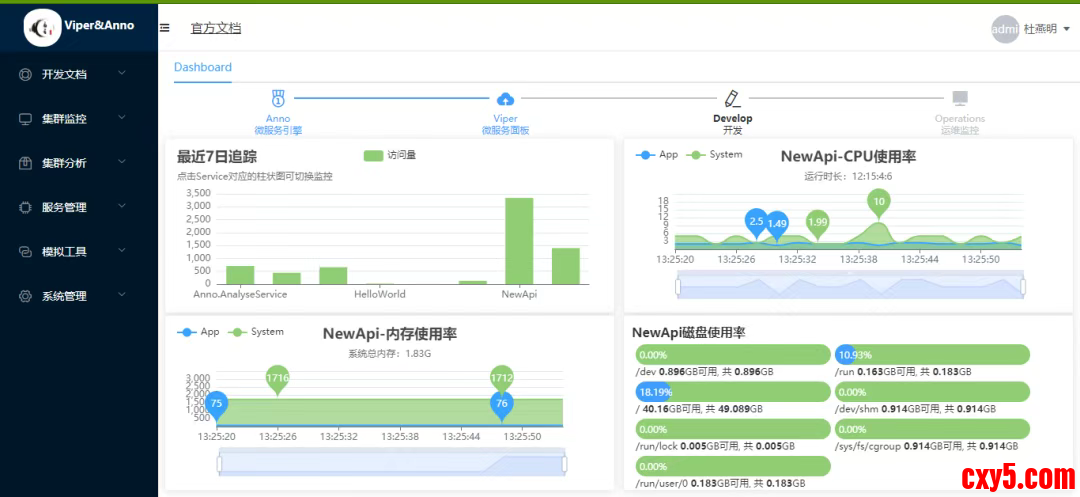The height and width of the screenshot is (497, 1080).
Task: Click the 系统管理 gear icon
Action: coord(26,296)
